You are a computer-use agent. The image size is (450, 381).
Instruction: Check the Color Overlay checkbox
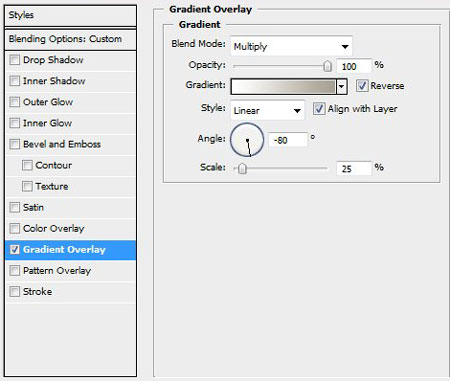pos(14,228)
